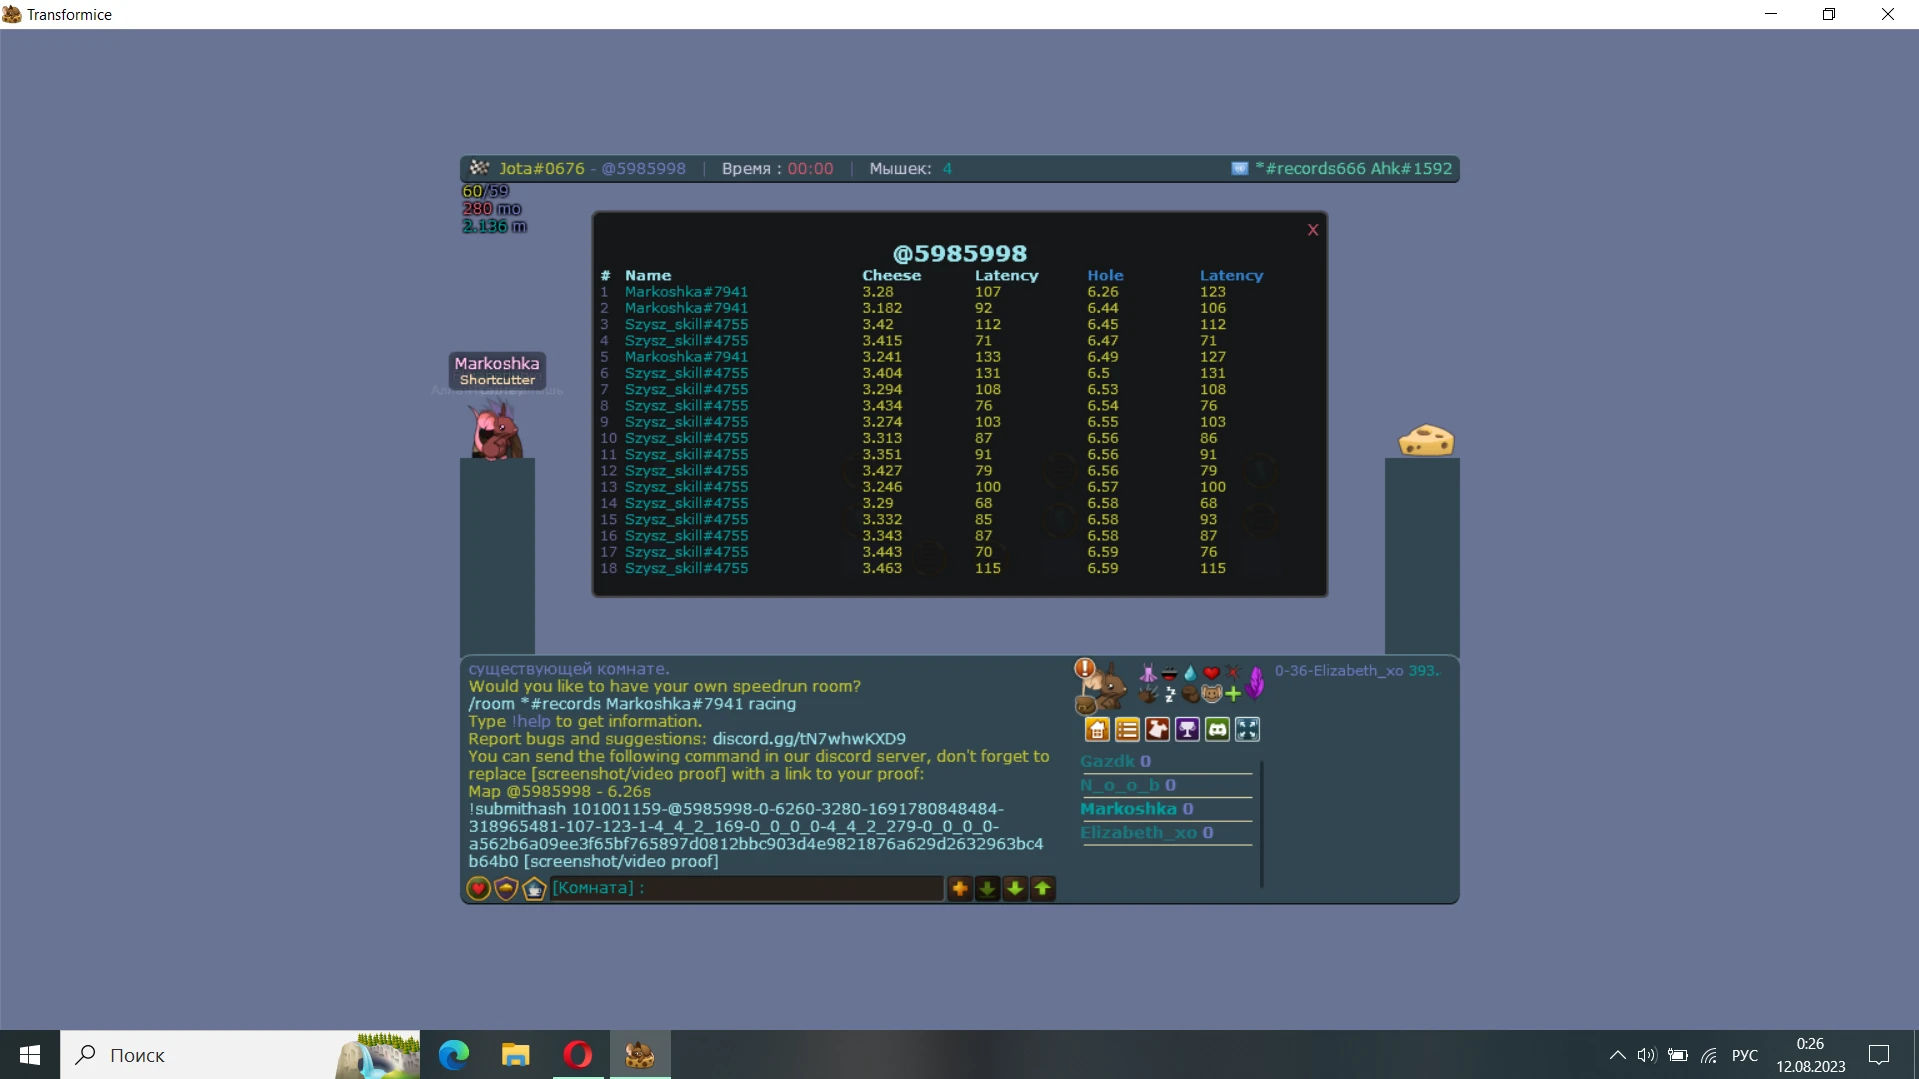Click Szysz_skill#4755 in leaderboard row 18
1919x1079 pixels.
(686, 568)
